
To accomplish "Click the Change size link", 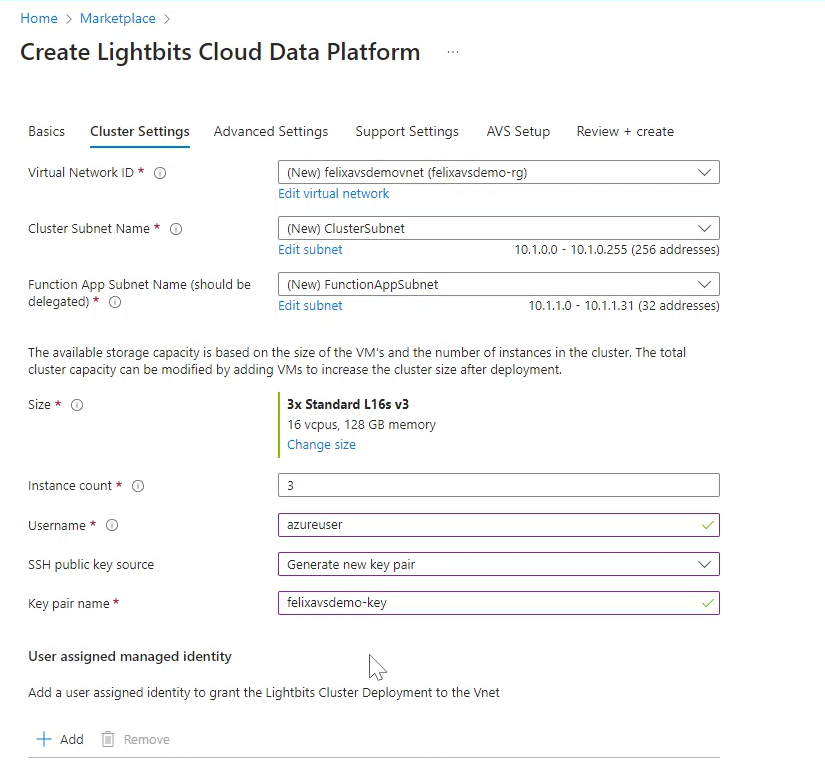I will pos(321,444).
